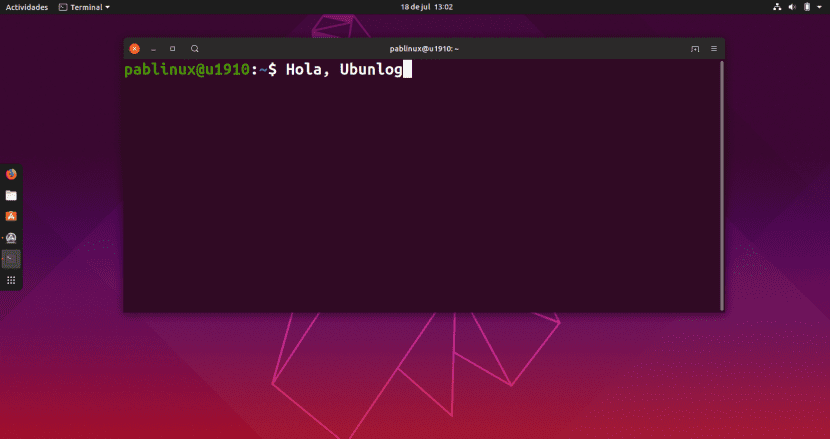The width and height of the screenshot is (830, 439).
Task: Launch Firefox from the dock
Action: (x=11, y=174)
